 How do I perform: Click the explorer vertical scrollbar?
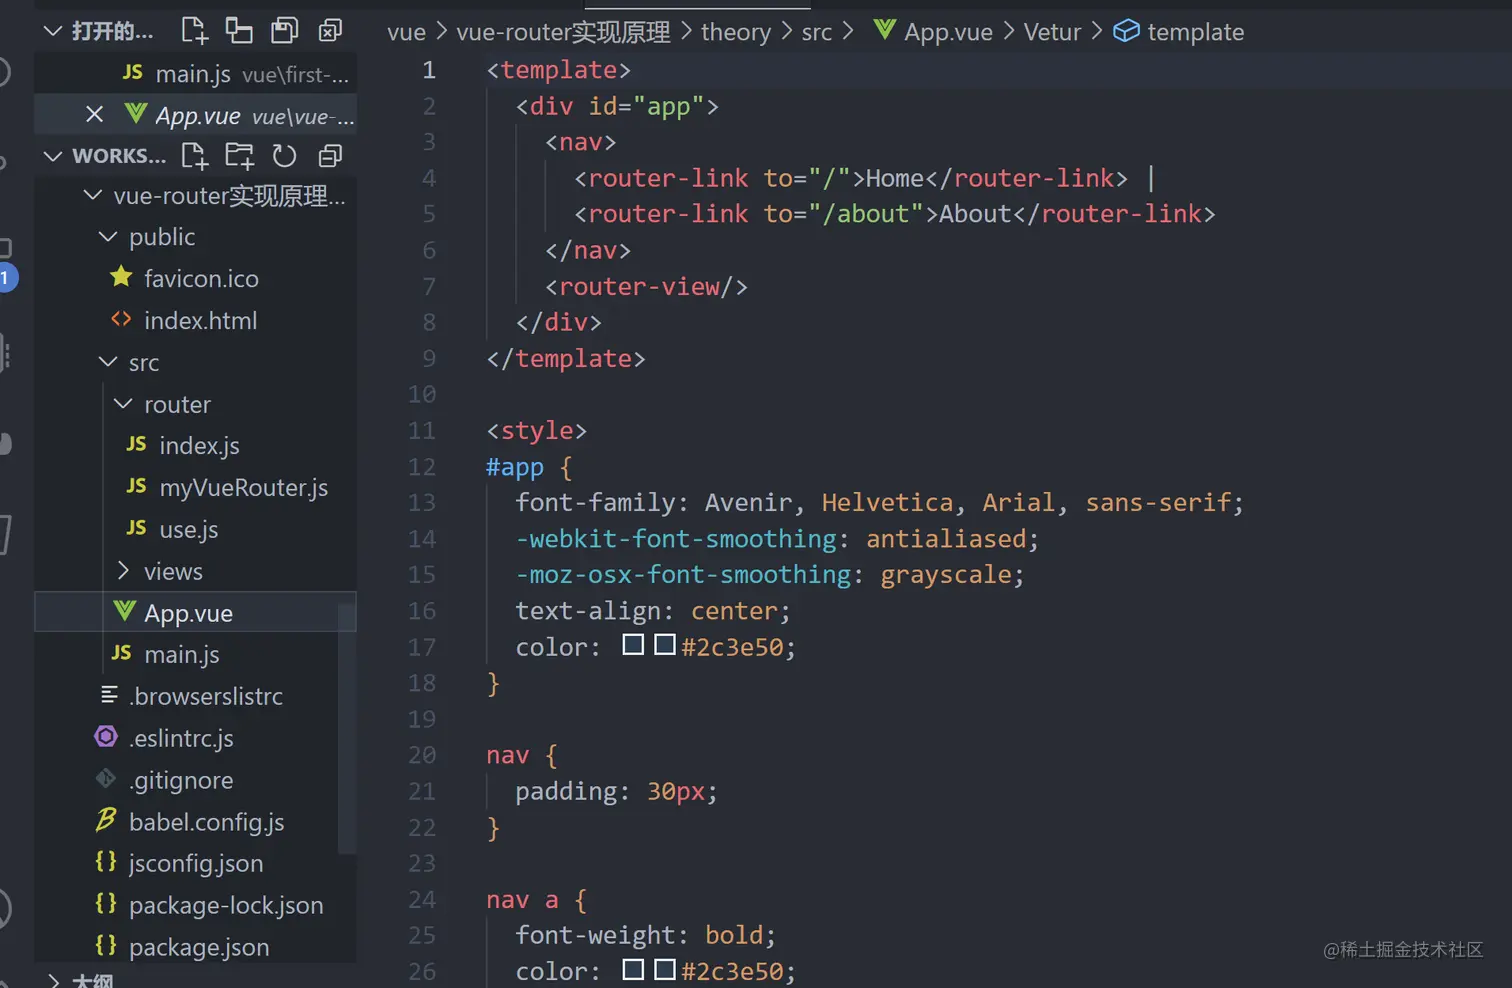tap(347, 727)
